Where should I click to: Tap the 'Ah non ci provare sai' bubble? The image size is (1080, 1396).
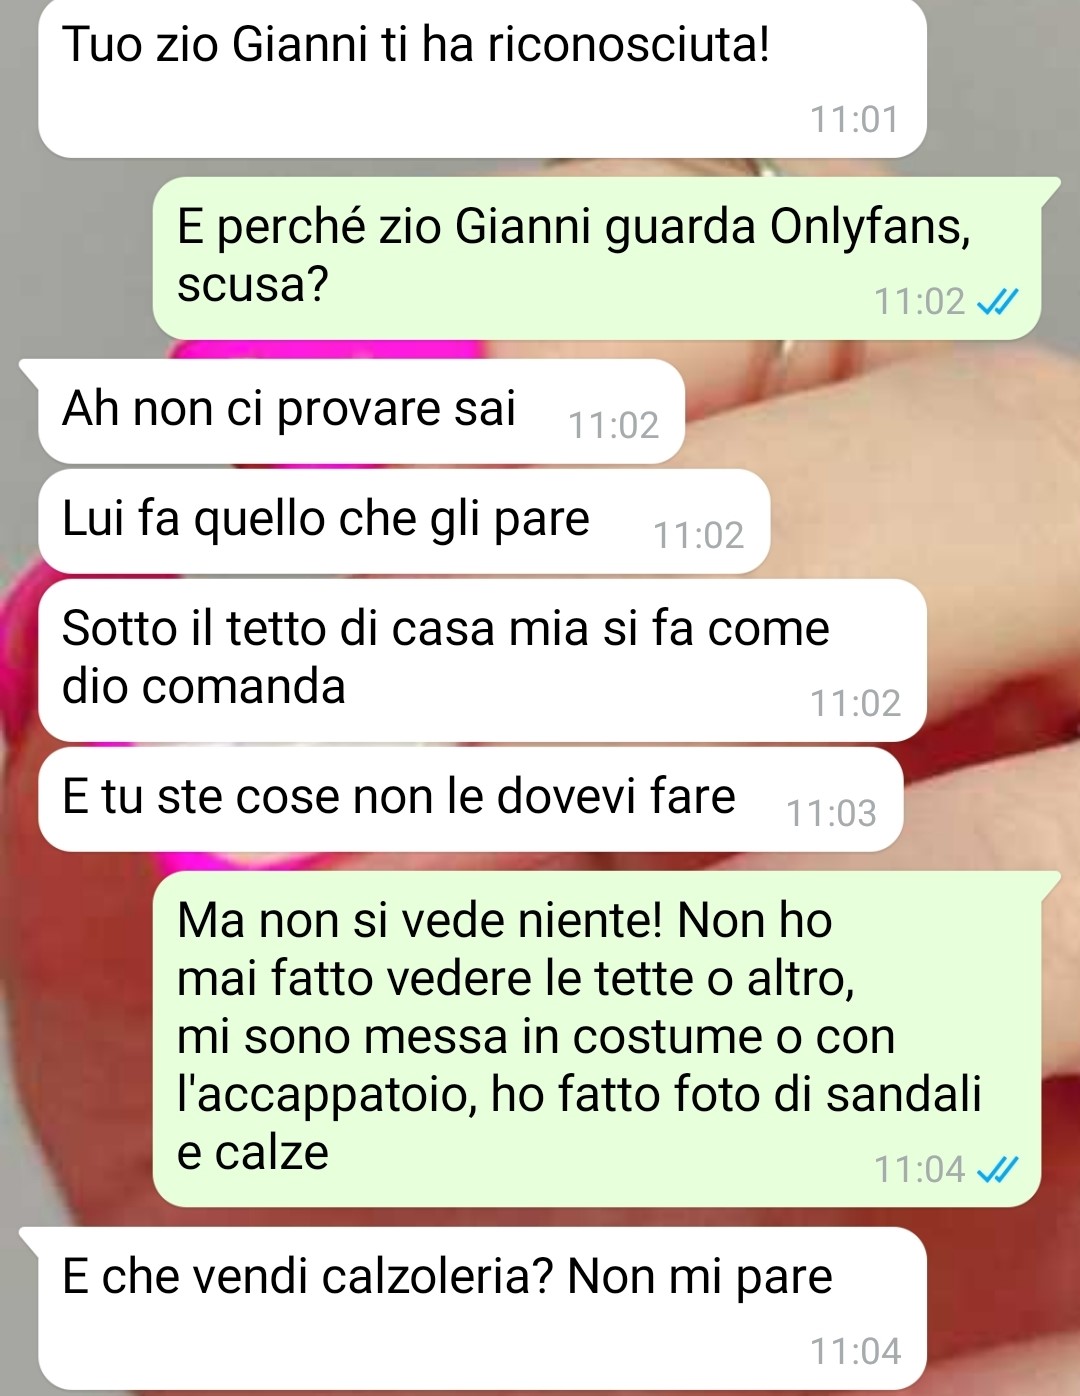(361, 411)
